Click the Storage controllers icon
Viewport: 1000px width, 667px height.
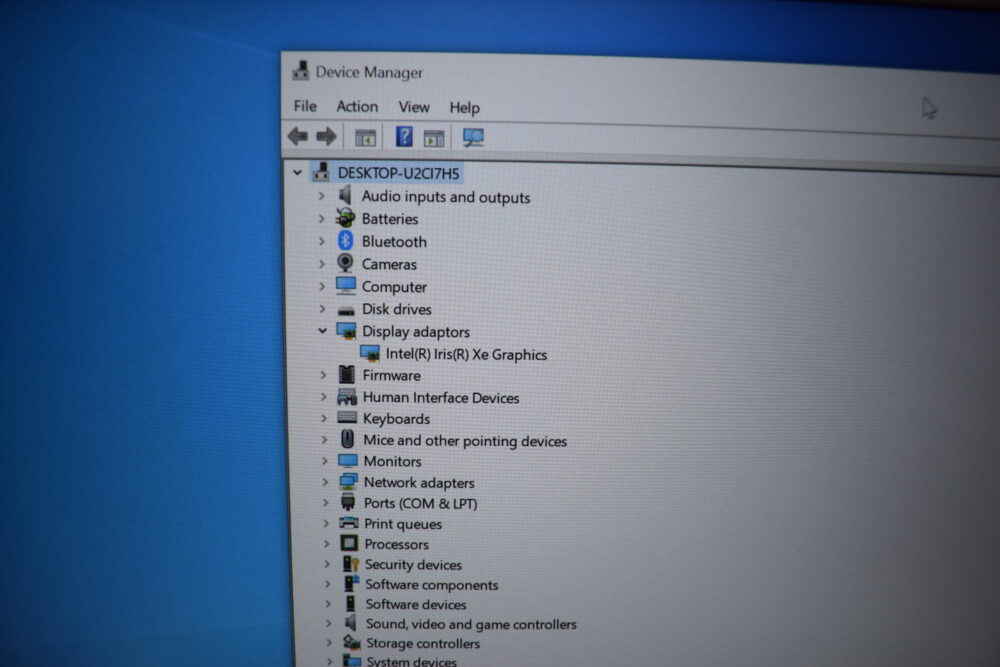click(352, 642)
